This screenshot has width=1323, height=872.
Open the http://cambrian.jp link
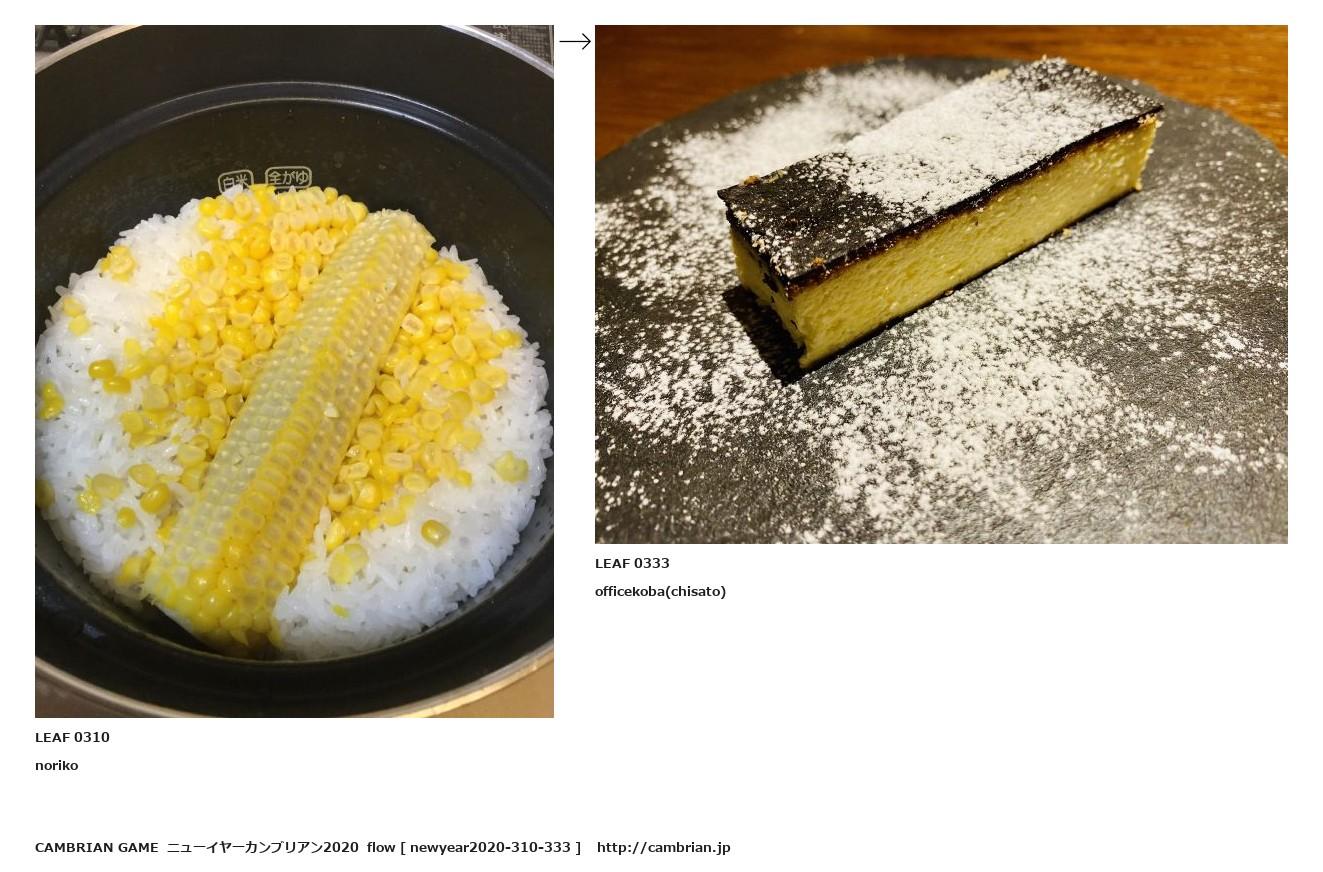point(664,847)
